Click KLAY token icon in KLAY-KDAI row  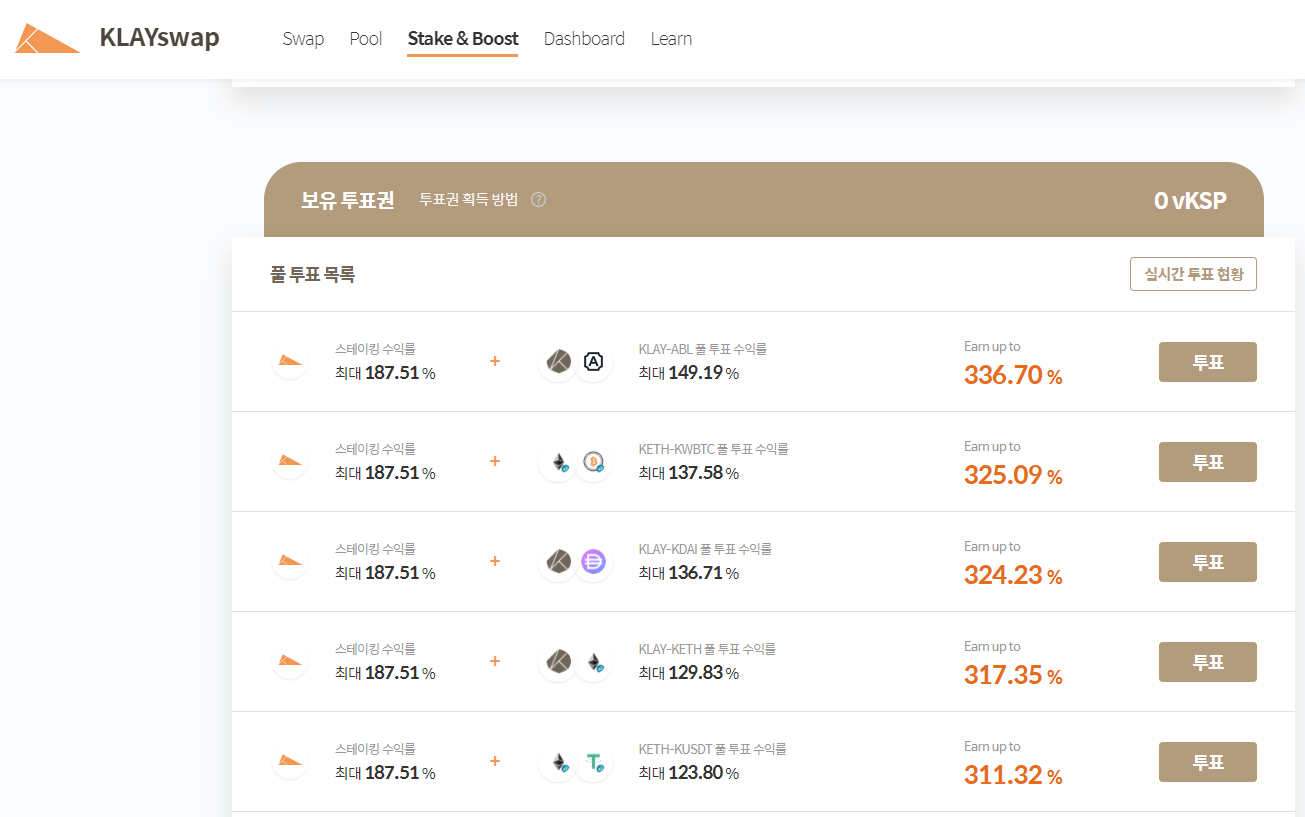(558, 562)
